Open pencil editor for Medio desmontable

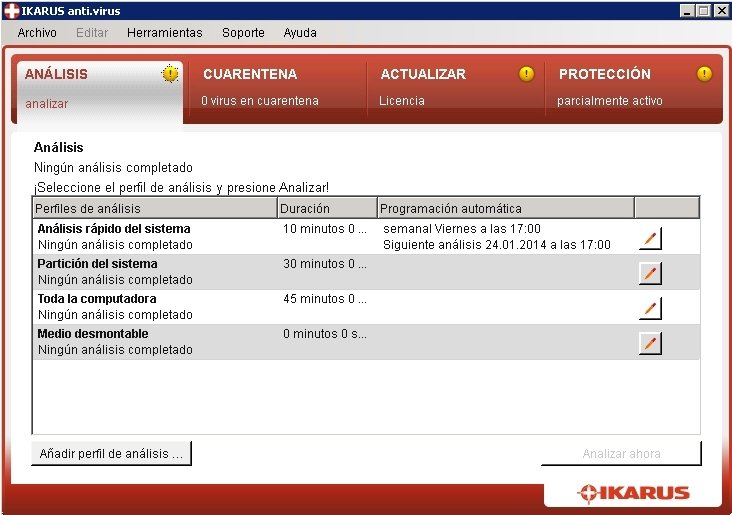click(650, 344)
